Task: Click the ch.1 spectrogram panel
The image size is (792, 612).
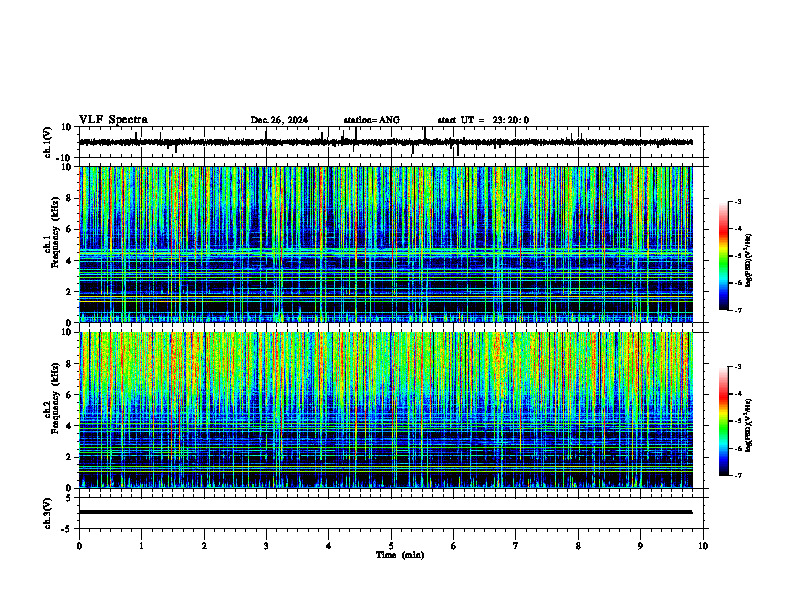Action: [385, 244]
